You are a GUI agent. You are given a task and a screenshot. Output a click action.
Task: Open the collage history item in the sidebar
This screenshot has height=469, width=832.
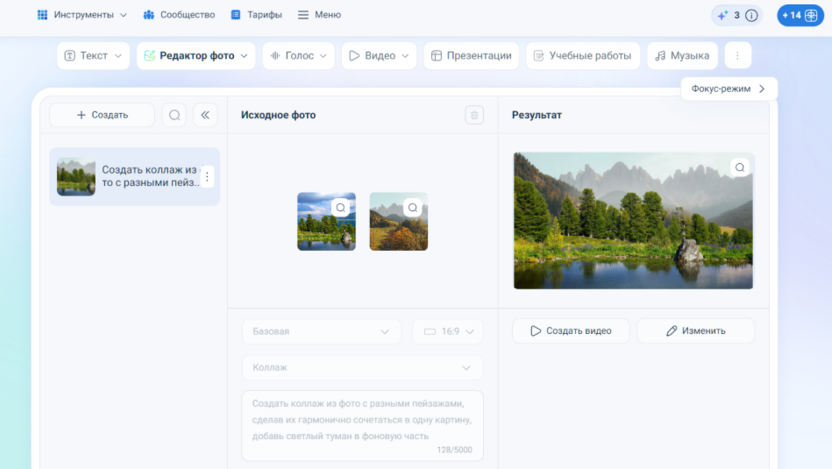pos(134,176)
